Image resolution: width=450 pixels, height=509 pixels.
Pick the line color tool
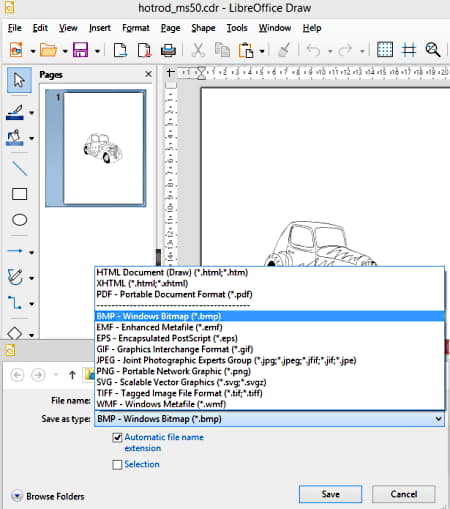[x=15, y=112]
